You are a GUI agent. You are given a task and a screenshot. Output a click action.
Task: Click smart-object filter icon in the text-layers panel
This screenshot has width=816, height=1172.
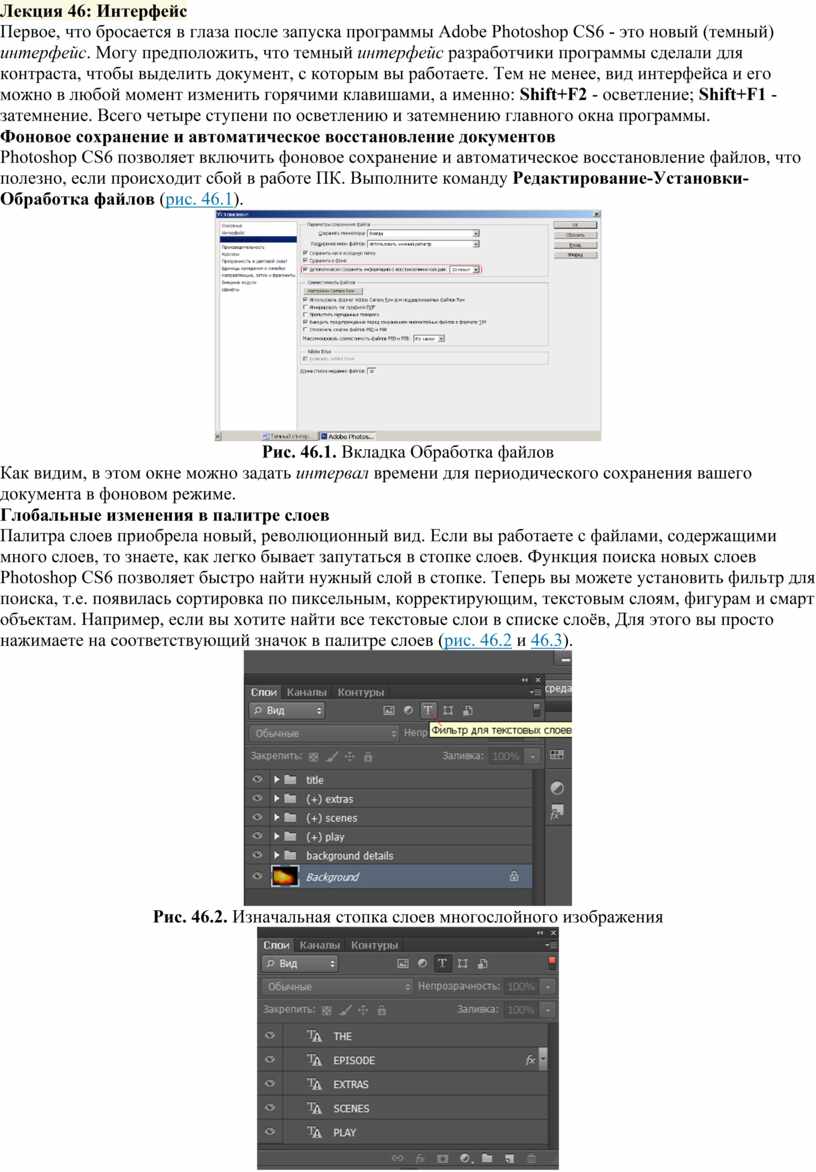point(483,963)
